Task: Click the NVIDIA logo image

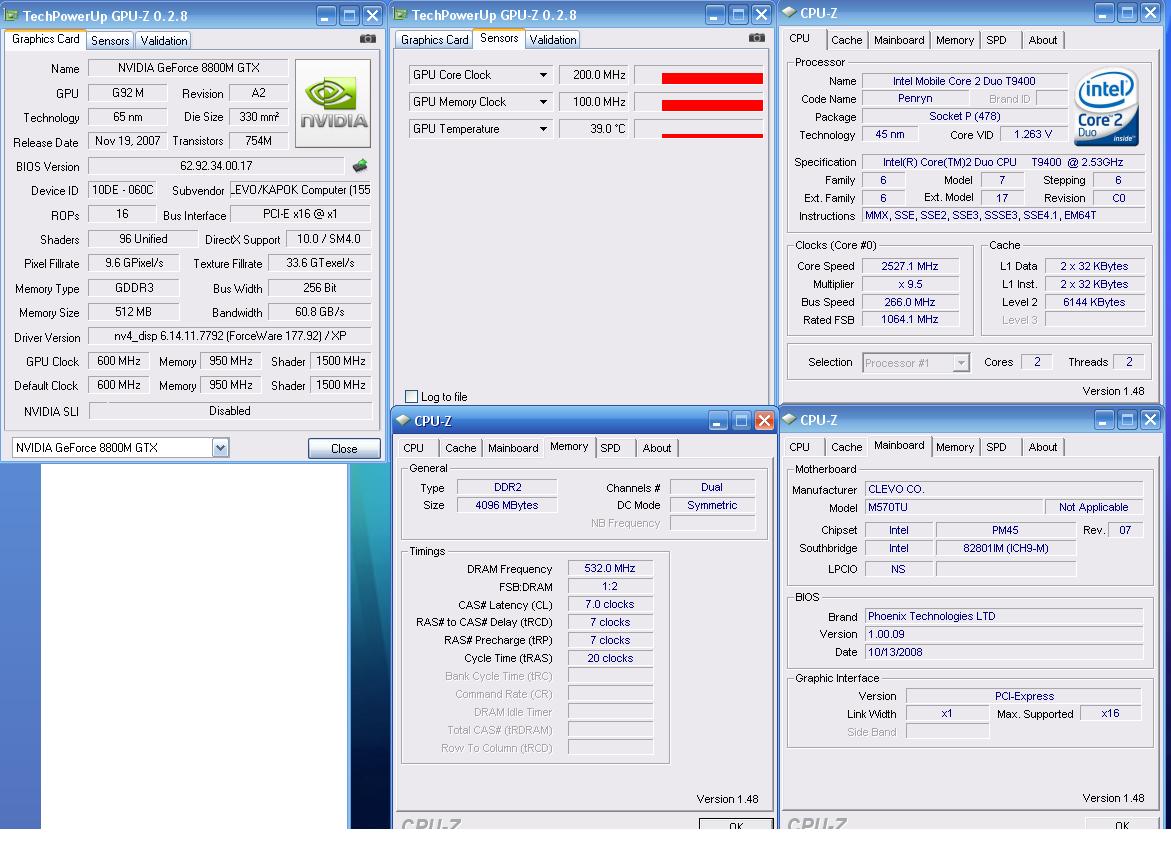Action: (x=333, y=104)
